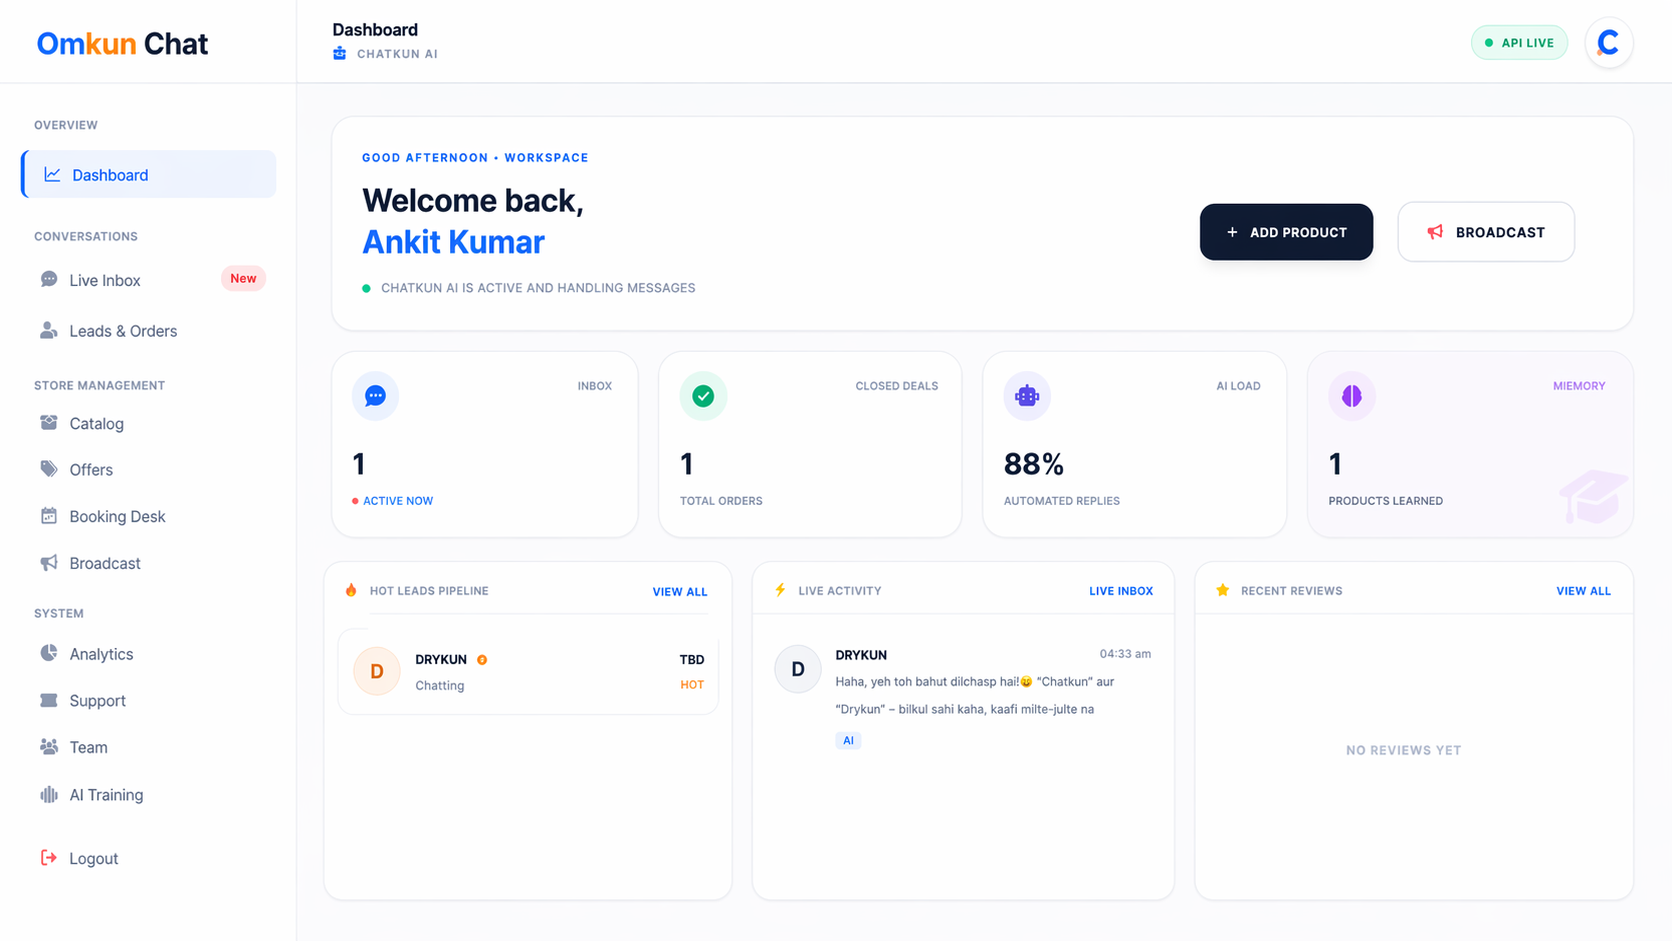The image size is (1672, 941).
Task: Click the Leads & Orders people icon
Action: point(49,330)
